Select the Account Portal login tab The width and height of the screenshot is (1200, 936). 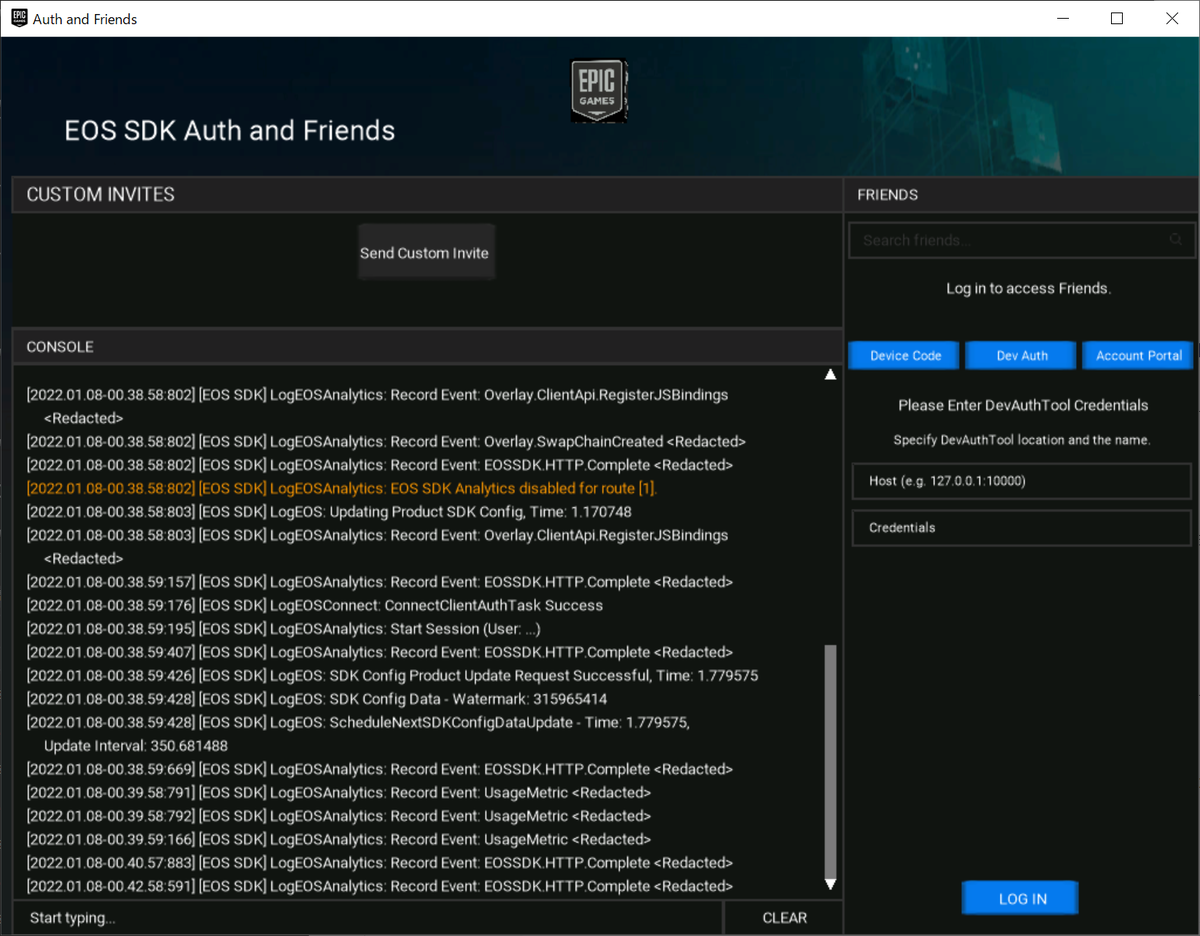1139,356
